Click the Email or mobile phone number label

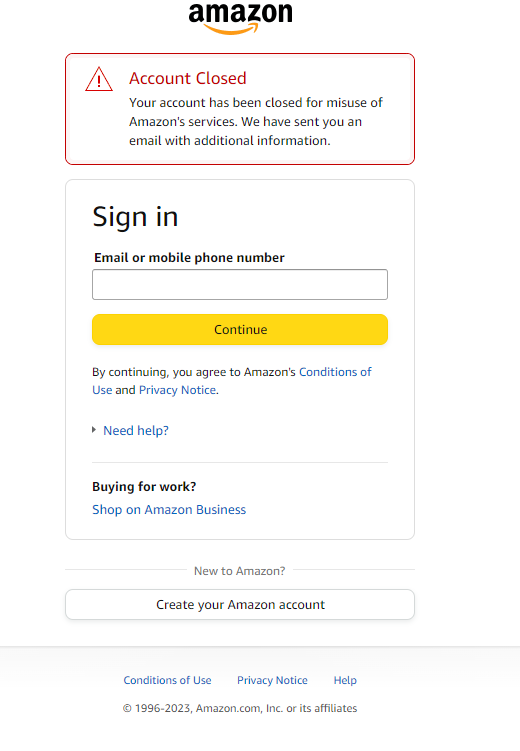click(189, 258)
